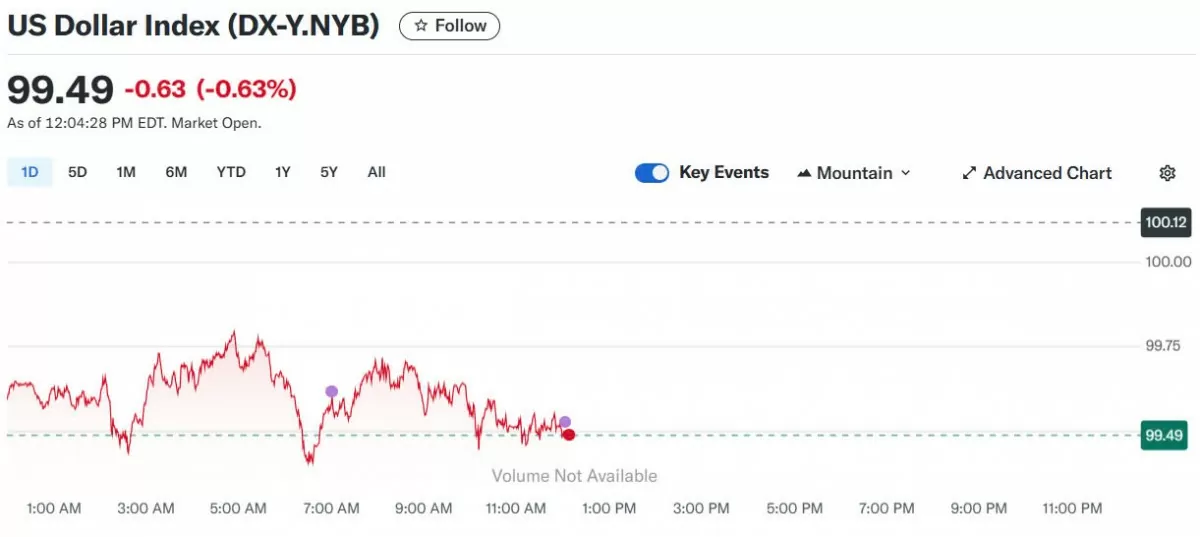Expand the Mountain chart type dropdown
This screenshot has width=1200, height=537.
(x=905, y=173)
